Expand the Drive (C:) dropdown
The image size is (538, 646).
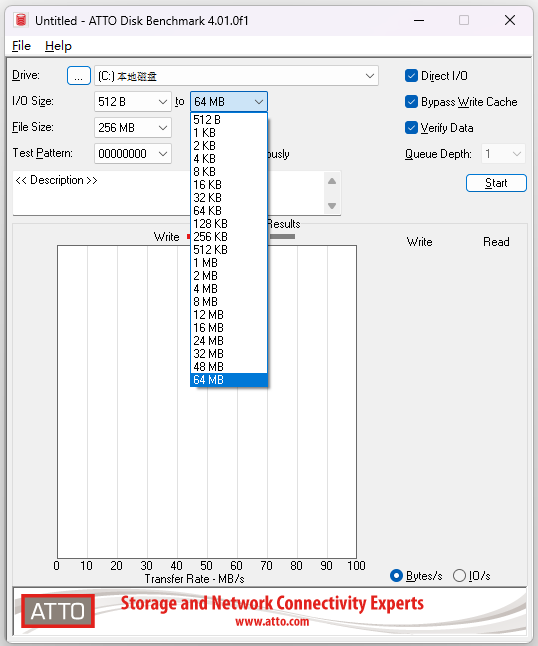coord(236,76)
